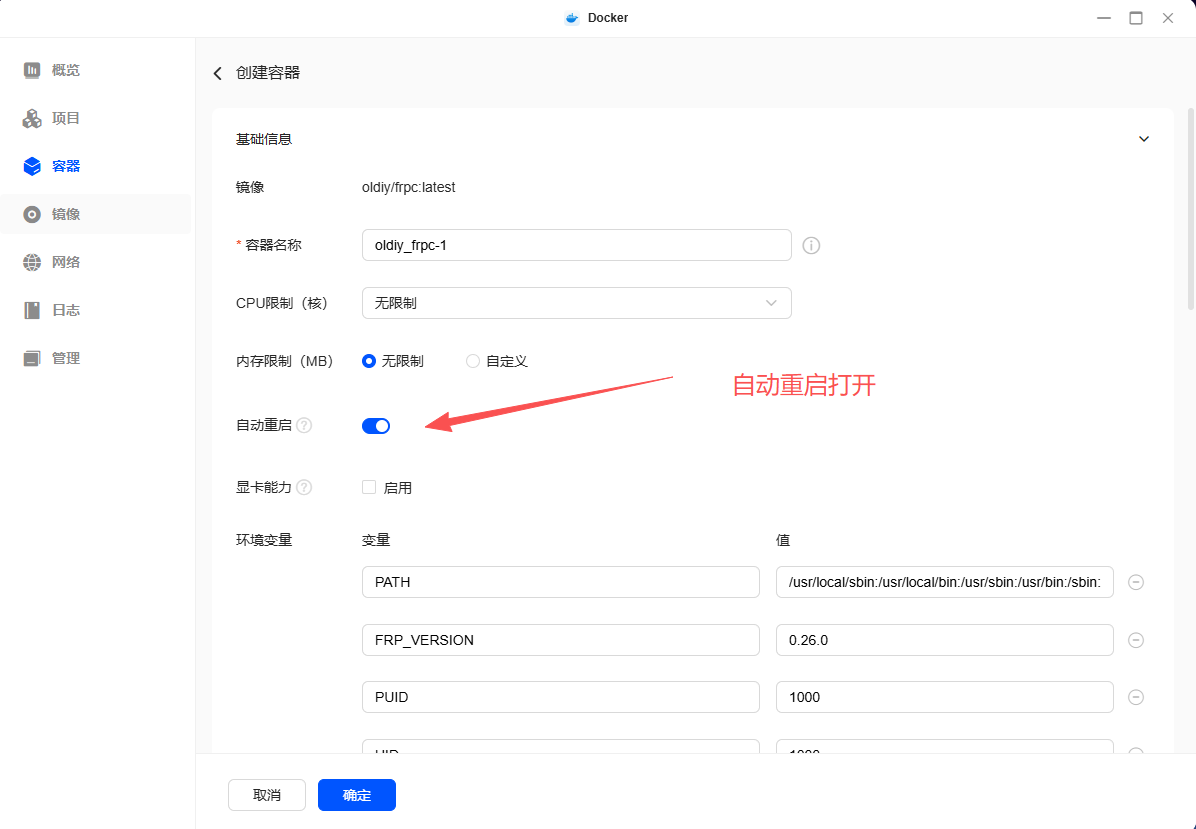Remove the PUID variable row

1136,697
